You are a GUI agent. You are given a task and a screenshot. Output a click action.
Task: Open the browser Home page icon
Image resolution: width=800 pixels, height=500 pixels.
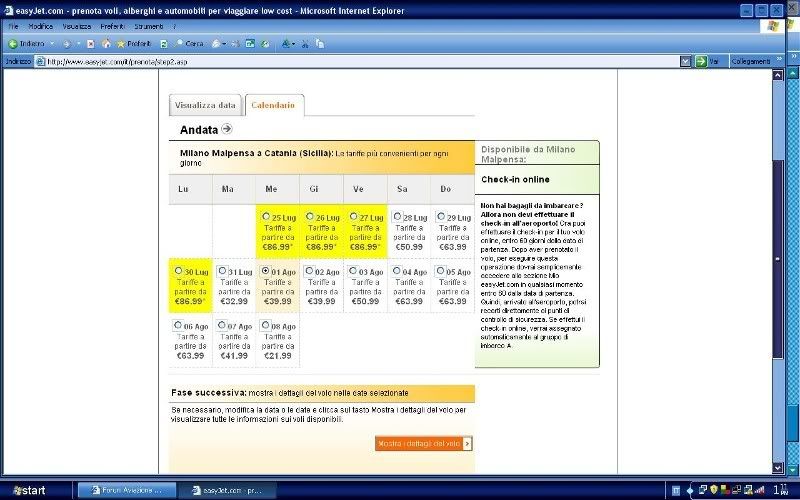point(106,44)
